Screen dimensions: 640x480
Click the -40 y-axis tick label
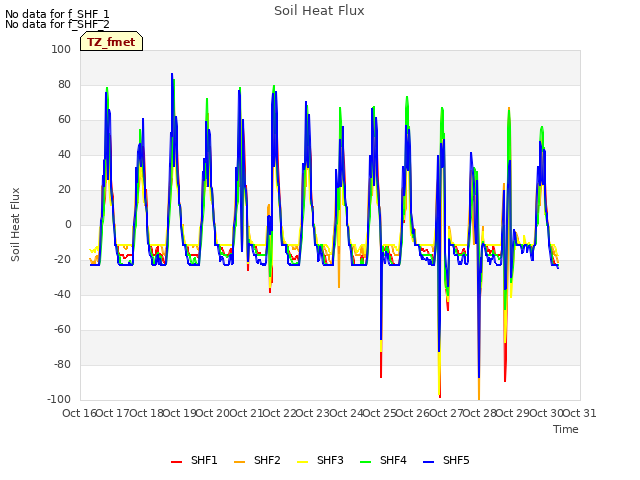tap(62, 294)
